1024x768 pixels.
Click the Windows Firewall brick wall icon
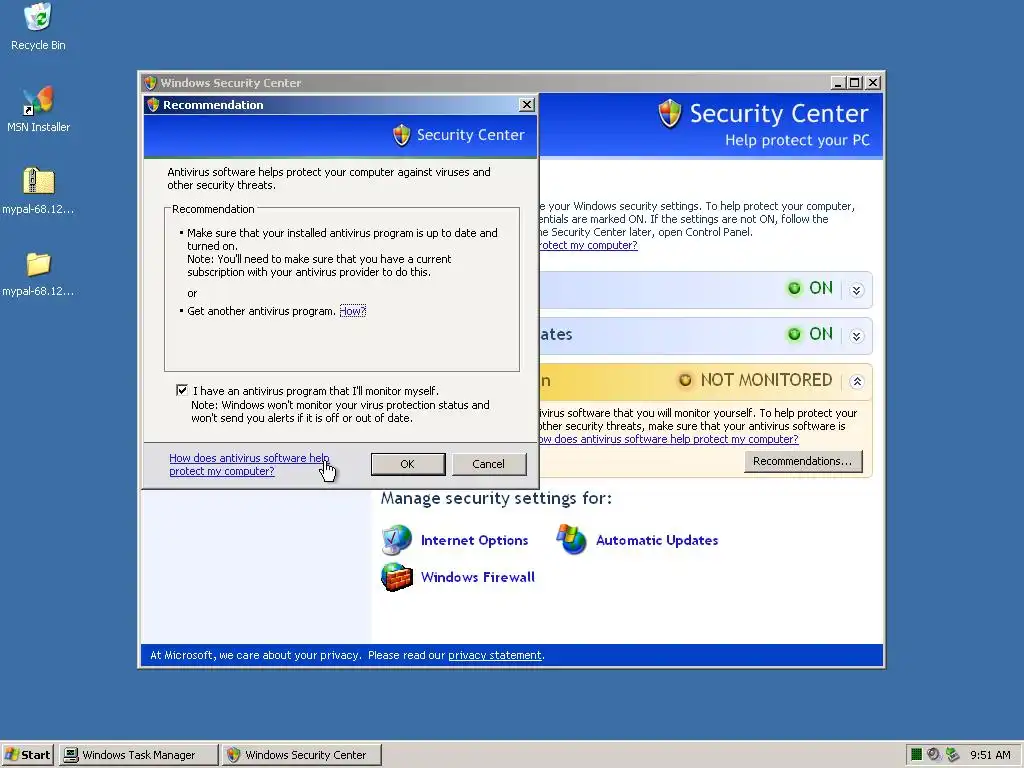pos(396,577)
